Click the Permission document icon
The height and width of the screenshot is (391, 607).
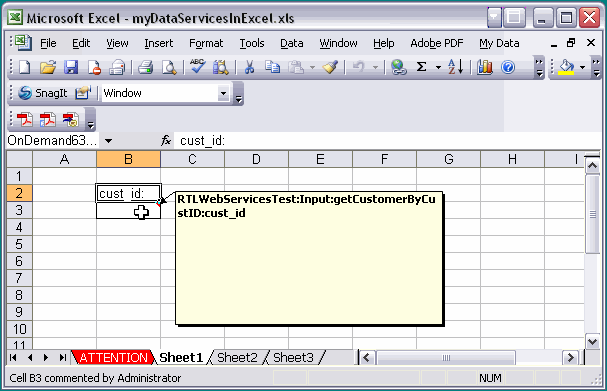point(94,67)
